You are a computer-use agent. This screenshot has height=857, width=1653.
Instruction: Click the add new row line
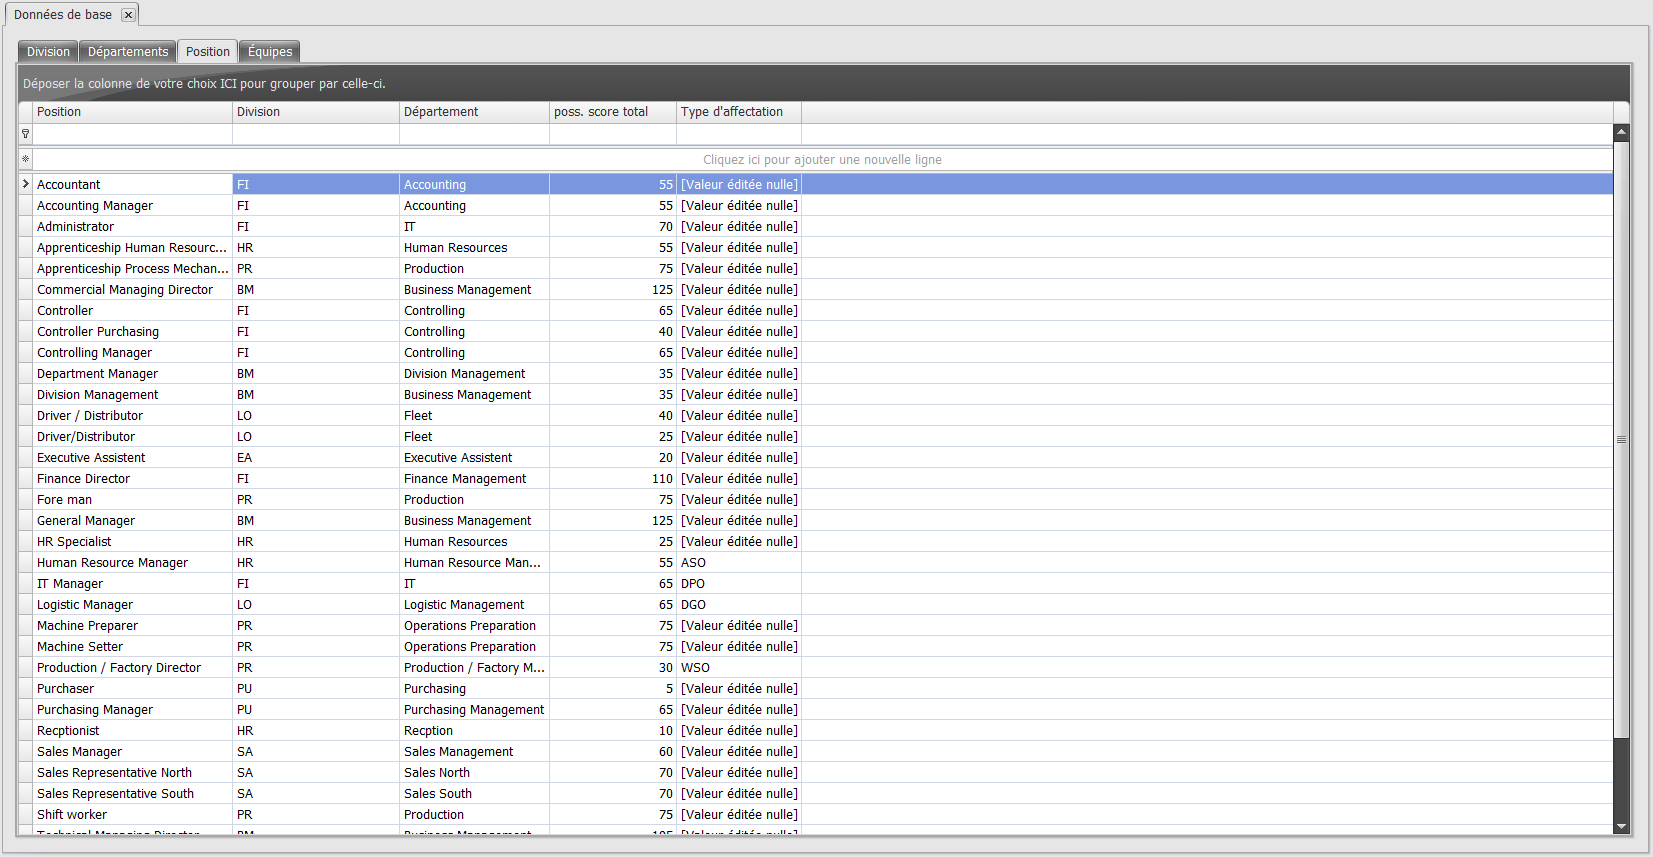pos(822,159)
